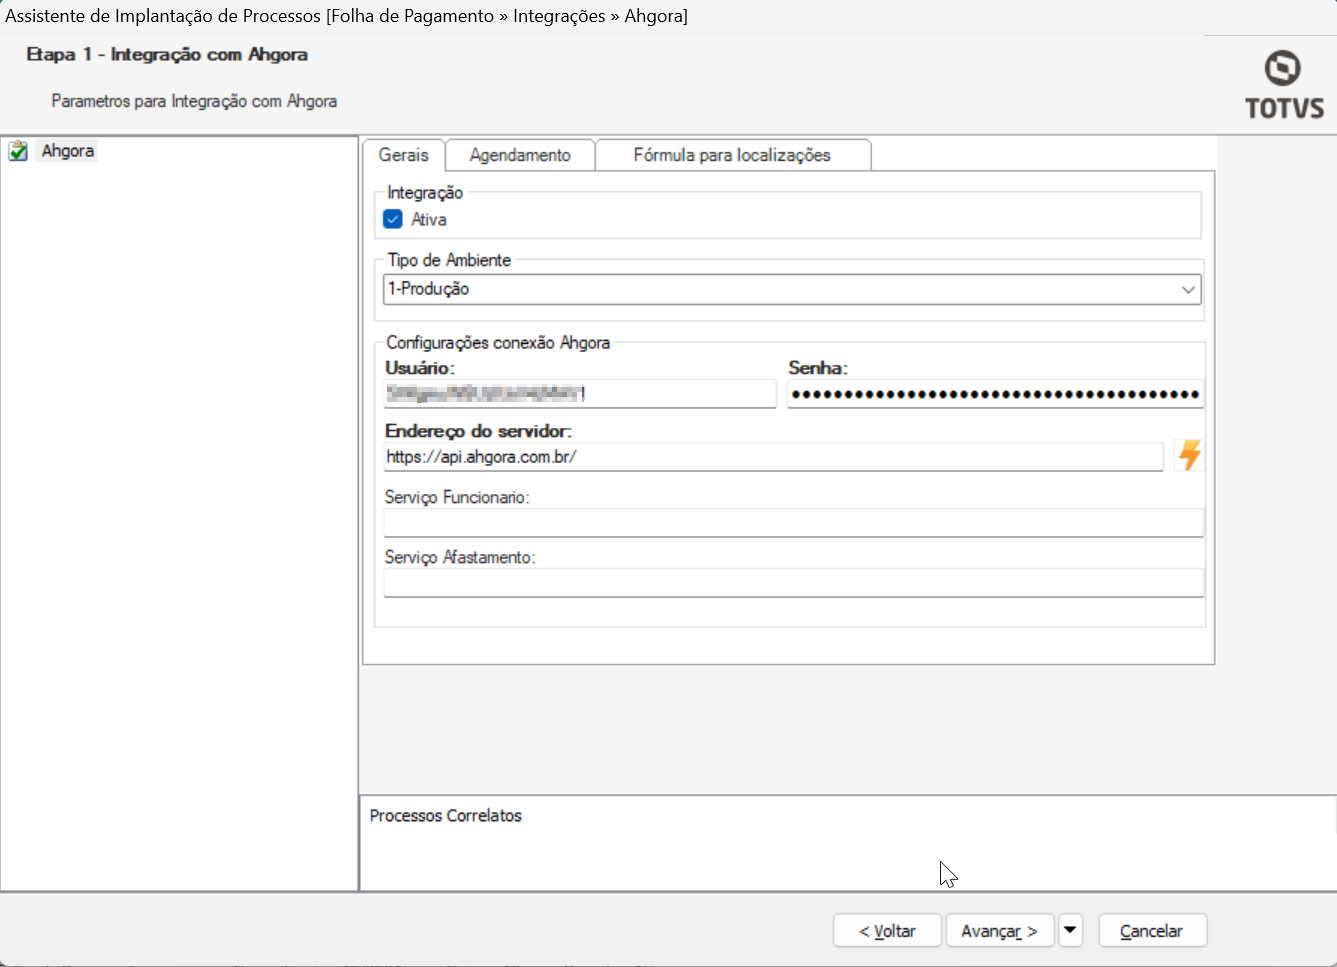
Task: Click the 'Tipo de Ambiente' group label
Action: [449, 260]
